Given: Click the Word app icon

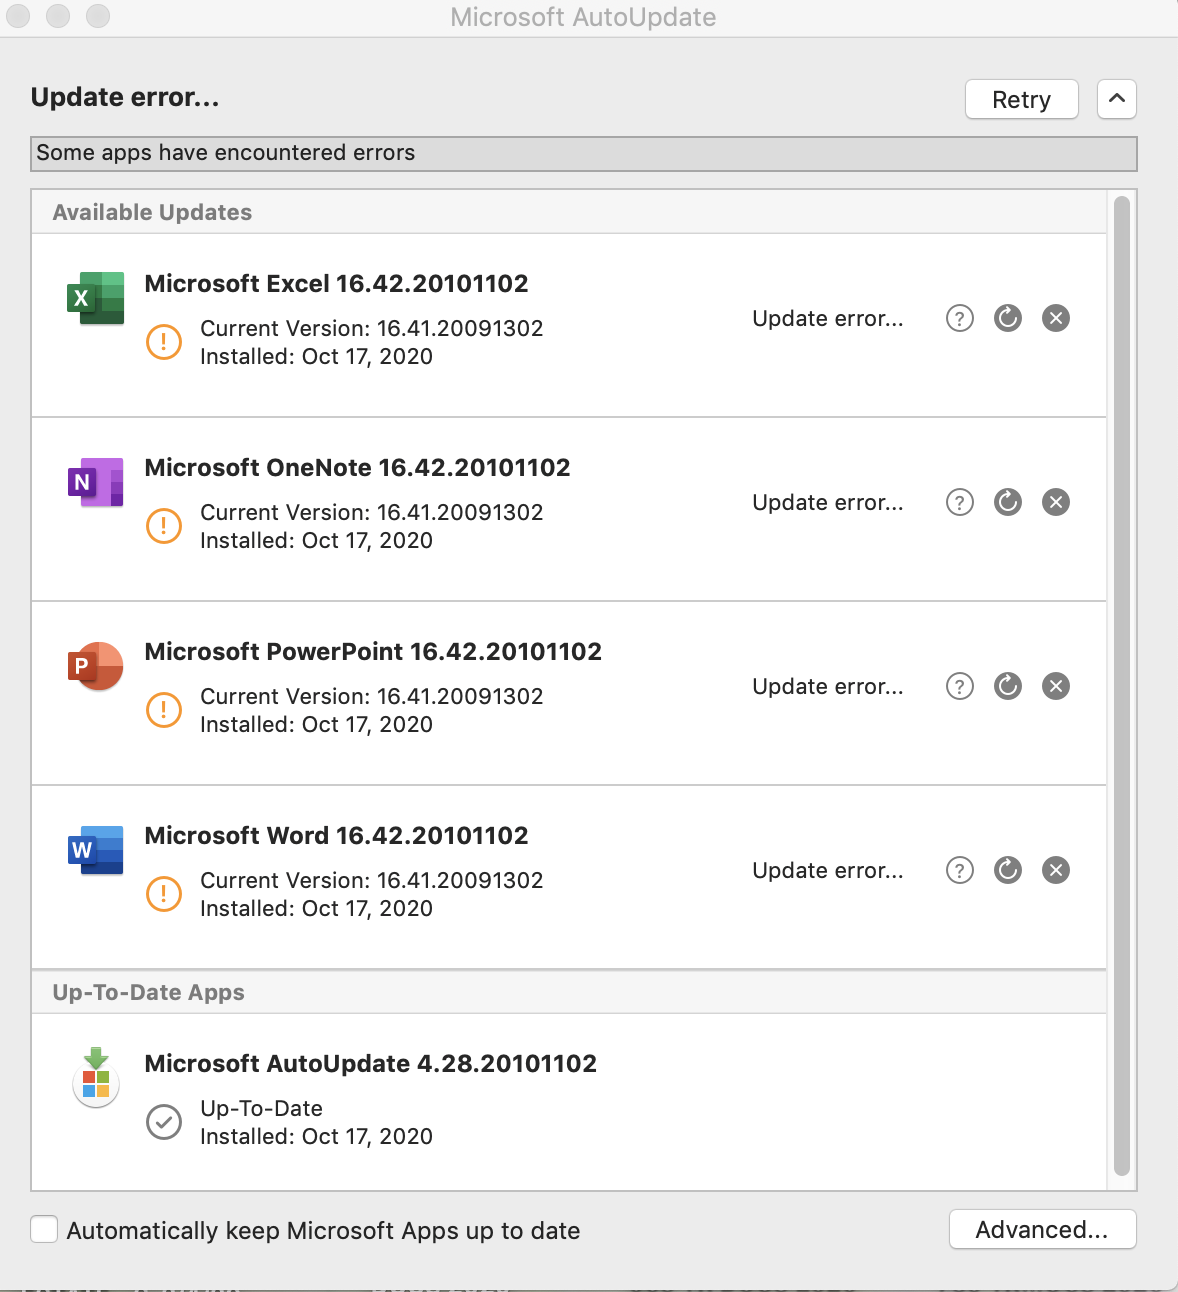Looking at the screenshot, I should (96, 850).
